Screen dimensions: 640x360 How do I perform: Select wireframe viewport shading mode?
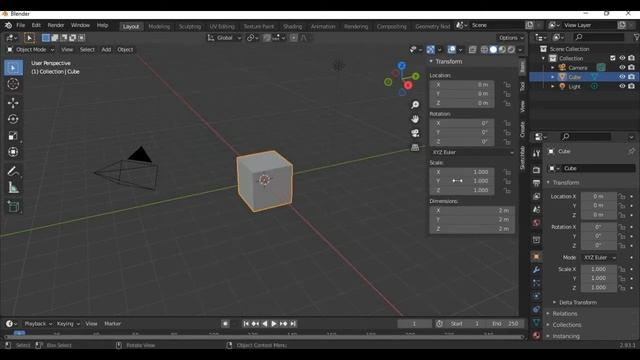[x=484, y=49]
